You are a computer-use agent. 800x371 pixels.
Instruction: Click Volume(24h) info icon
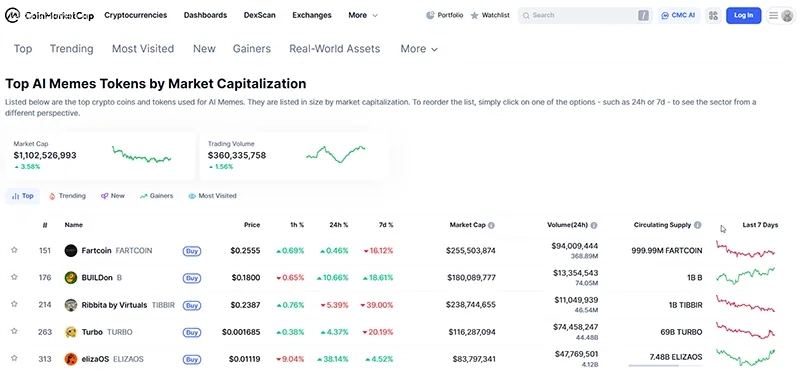tap(594, 225)
